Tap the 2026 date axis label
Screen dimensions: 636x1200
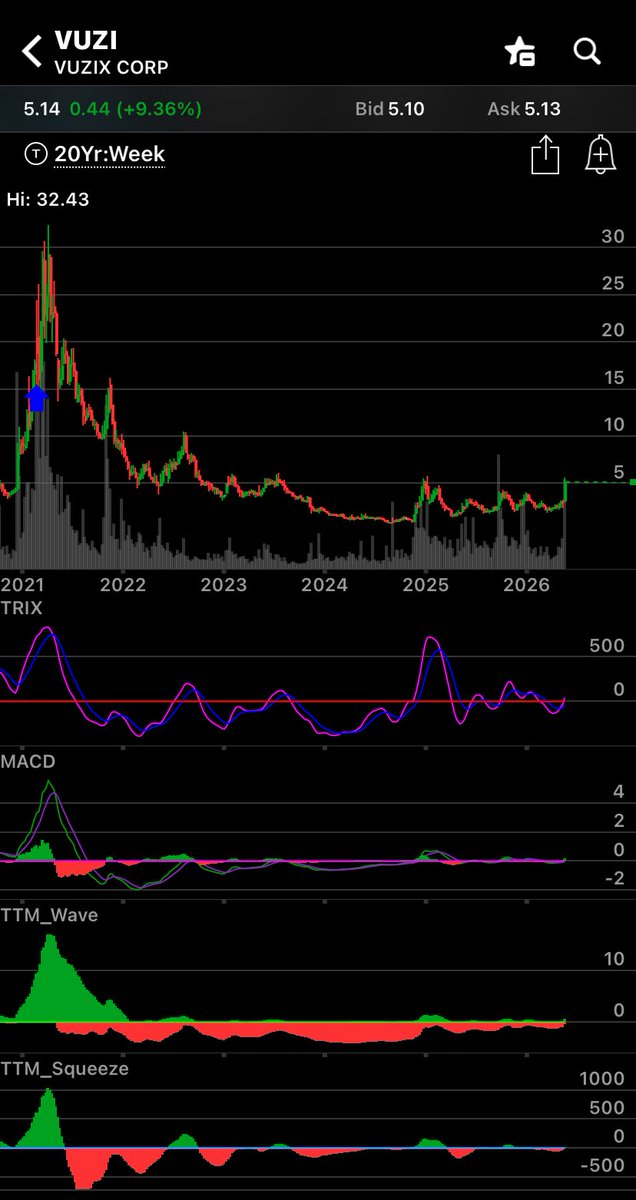click(x=527, y=584)
